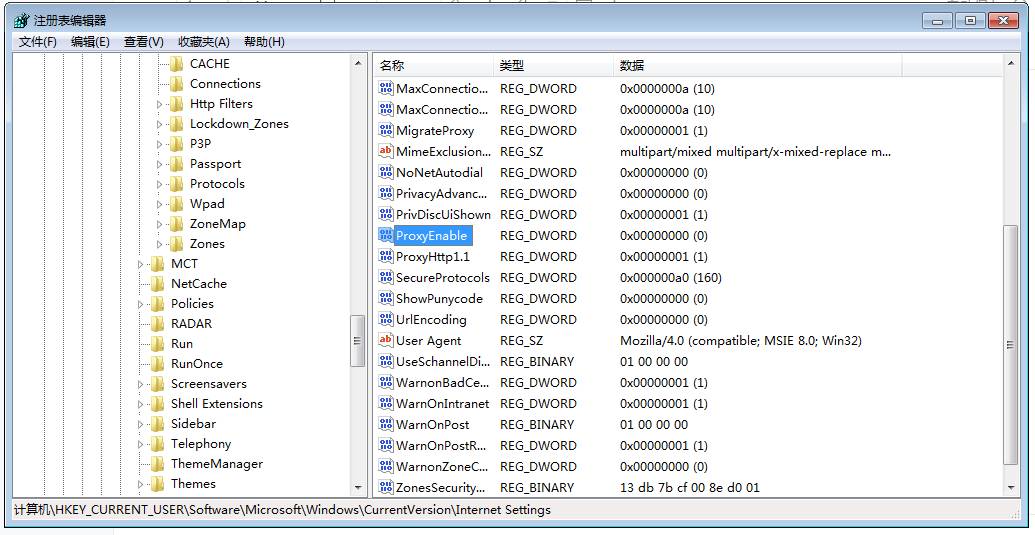Expand the P3P key

(160, 144)
